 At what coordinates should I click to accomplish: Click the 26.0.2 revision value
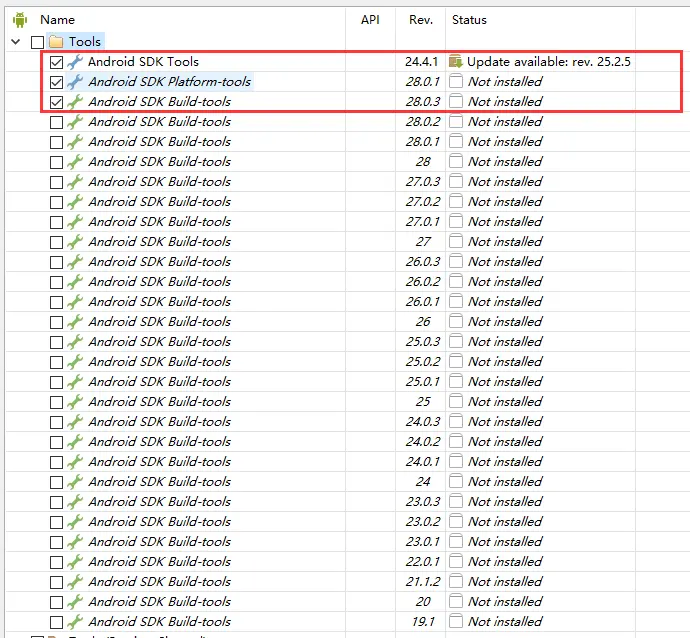pyautogui.click(x=422, y=282)
